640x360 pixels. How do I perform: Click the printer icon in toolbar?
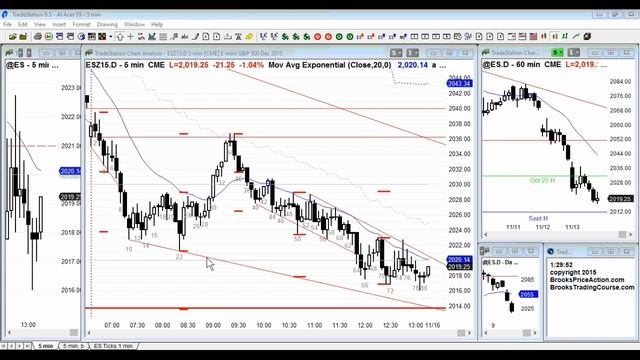[38, 37]
